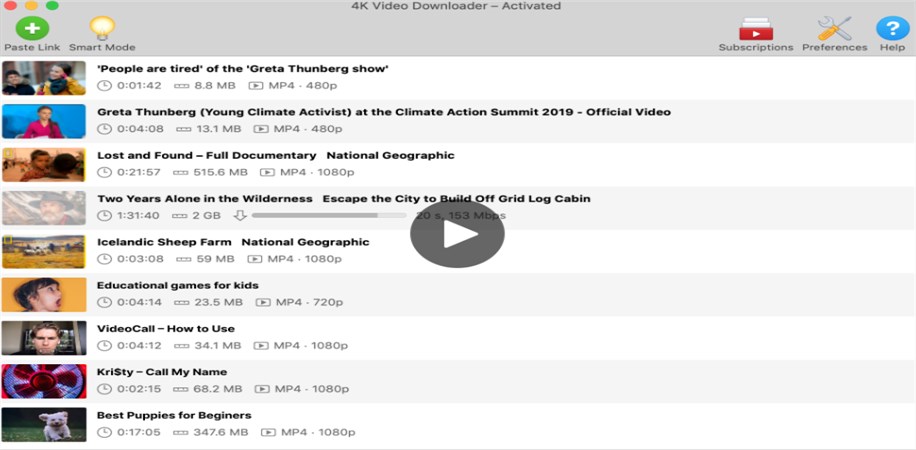916x450 pixels.
Task: Click the '0:21:57' duration text
Action: pyautogui.click(x=138, y=172)
